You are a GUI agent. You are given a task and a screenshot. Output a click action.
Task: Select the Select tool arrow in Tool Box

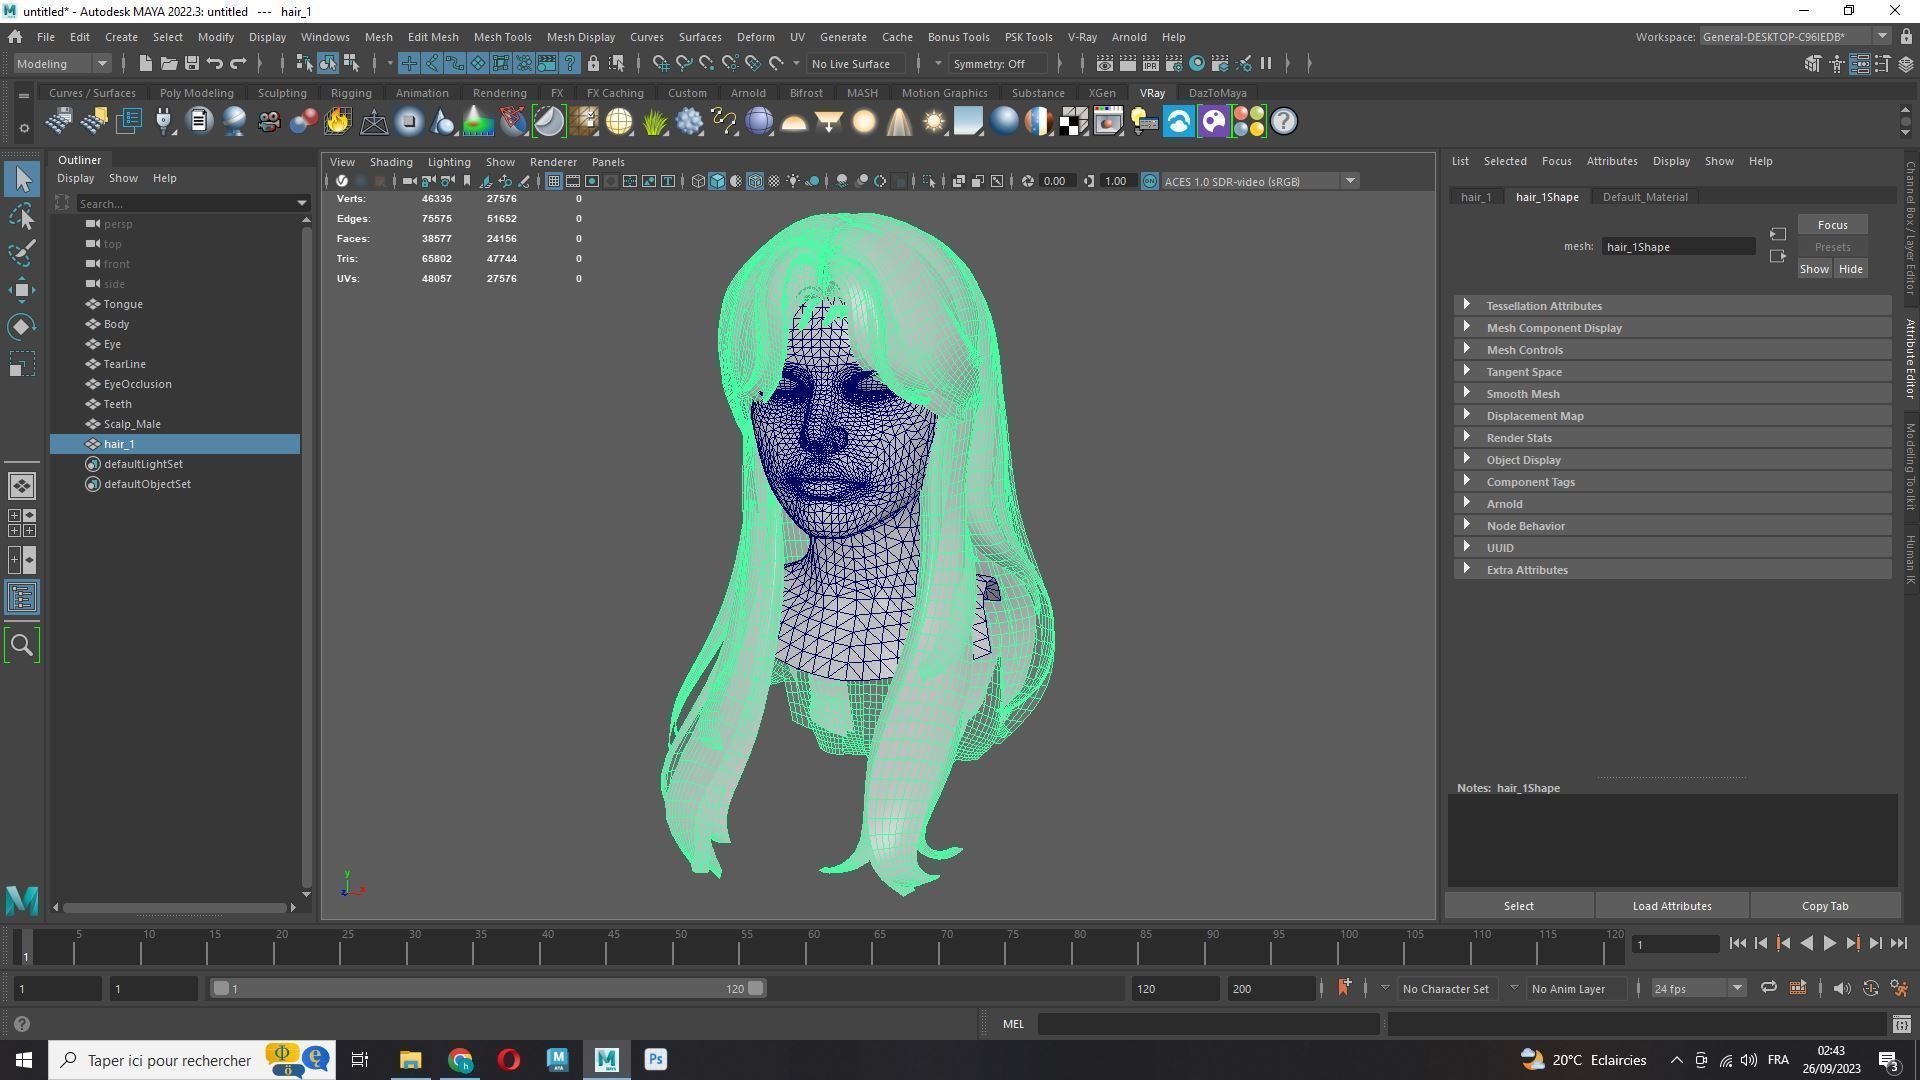click(22, 180)
